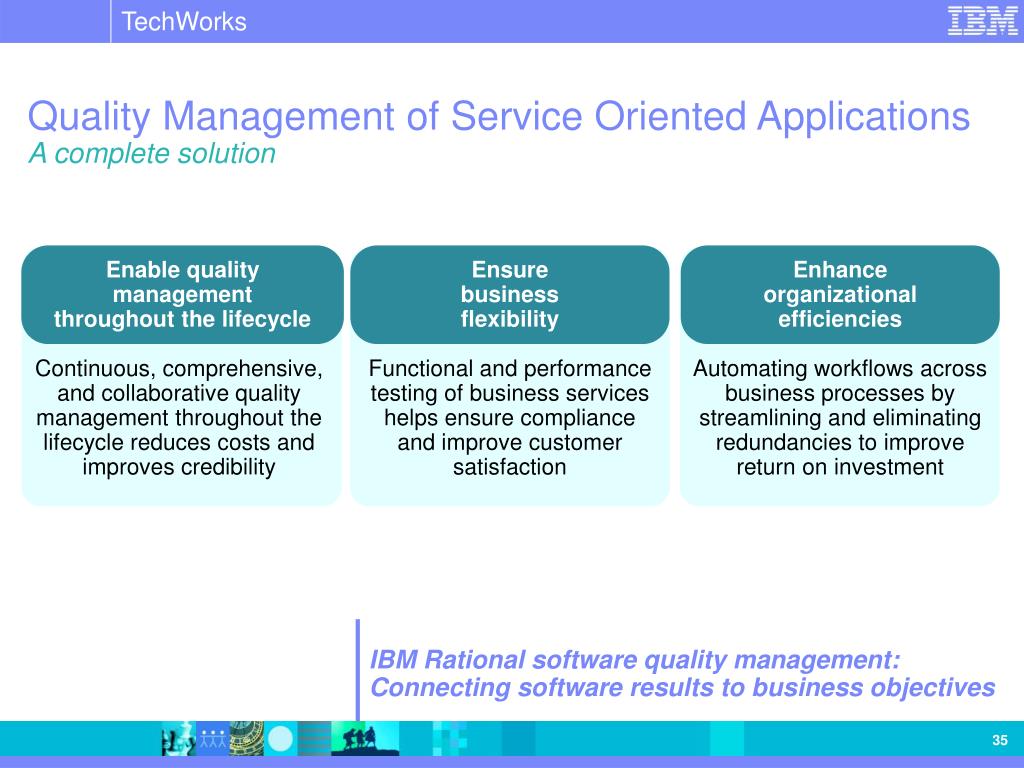Click the white circle footer icon
This screenshot has height=768, width=1024.
coord(281,739)
